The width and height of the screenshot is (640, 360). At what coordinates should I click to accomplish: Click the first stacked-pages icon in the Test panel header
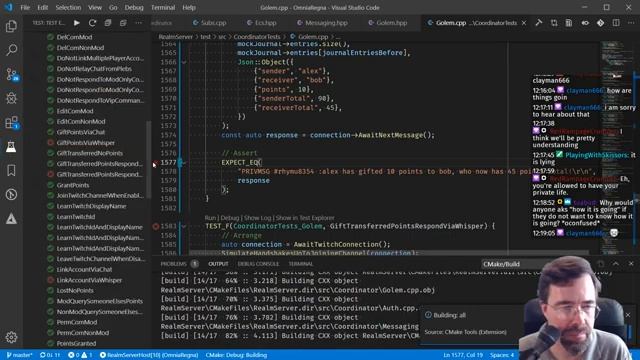[x=108, y=23]
